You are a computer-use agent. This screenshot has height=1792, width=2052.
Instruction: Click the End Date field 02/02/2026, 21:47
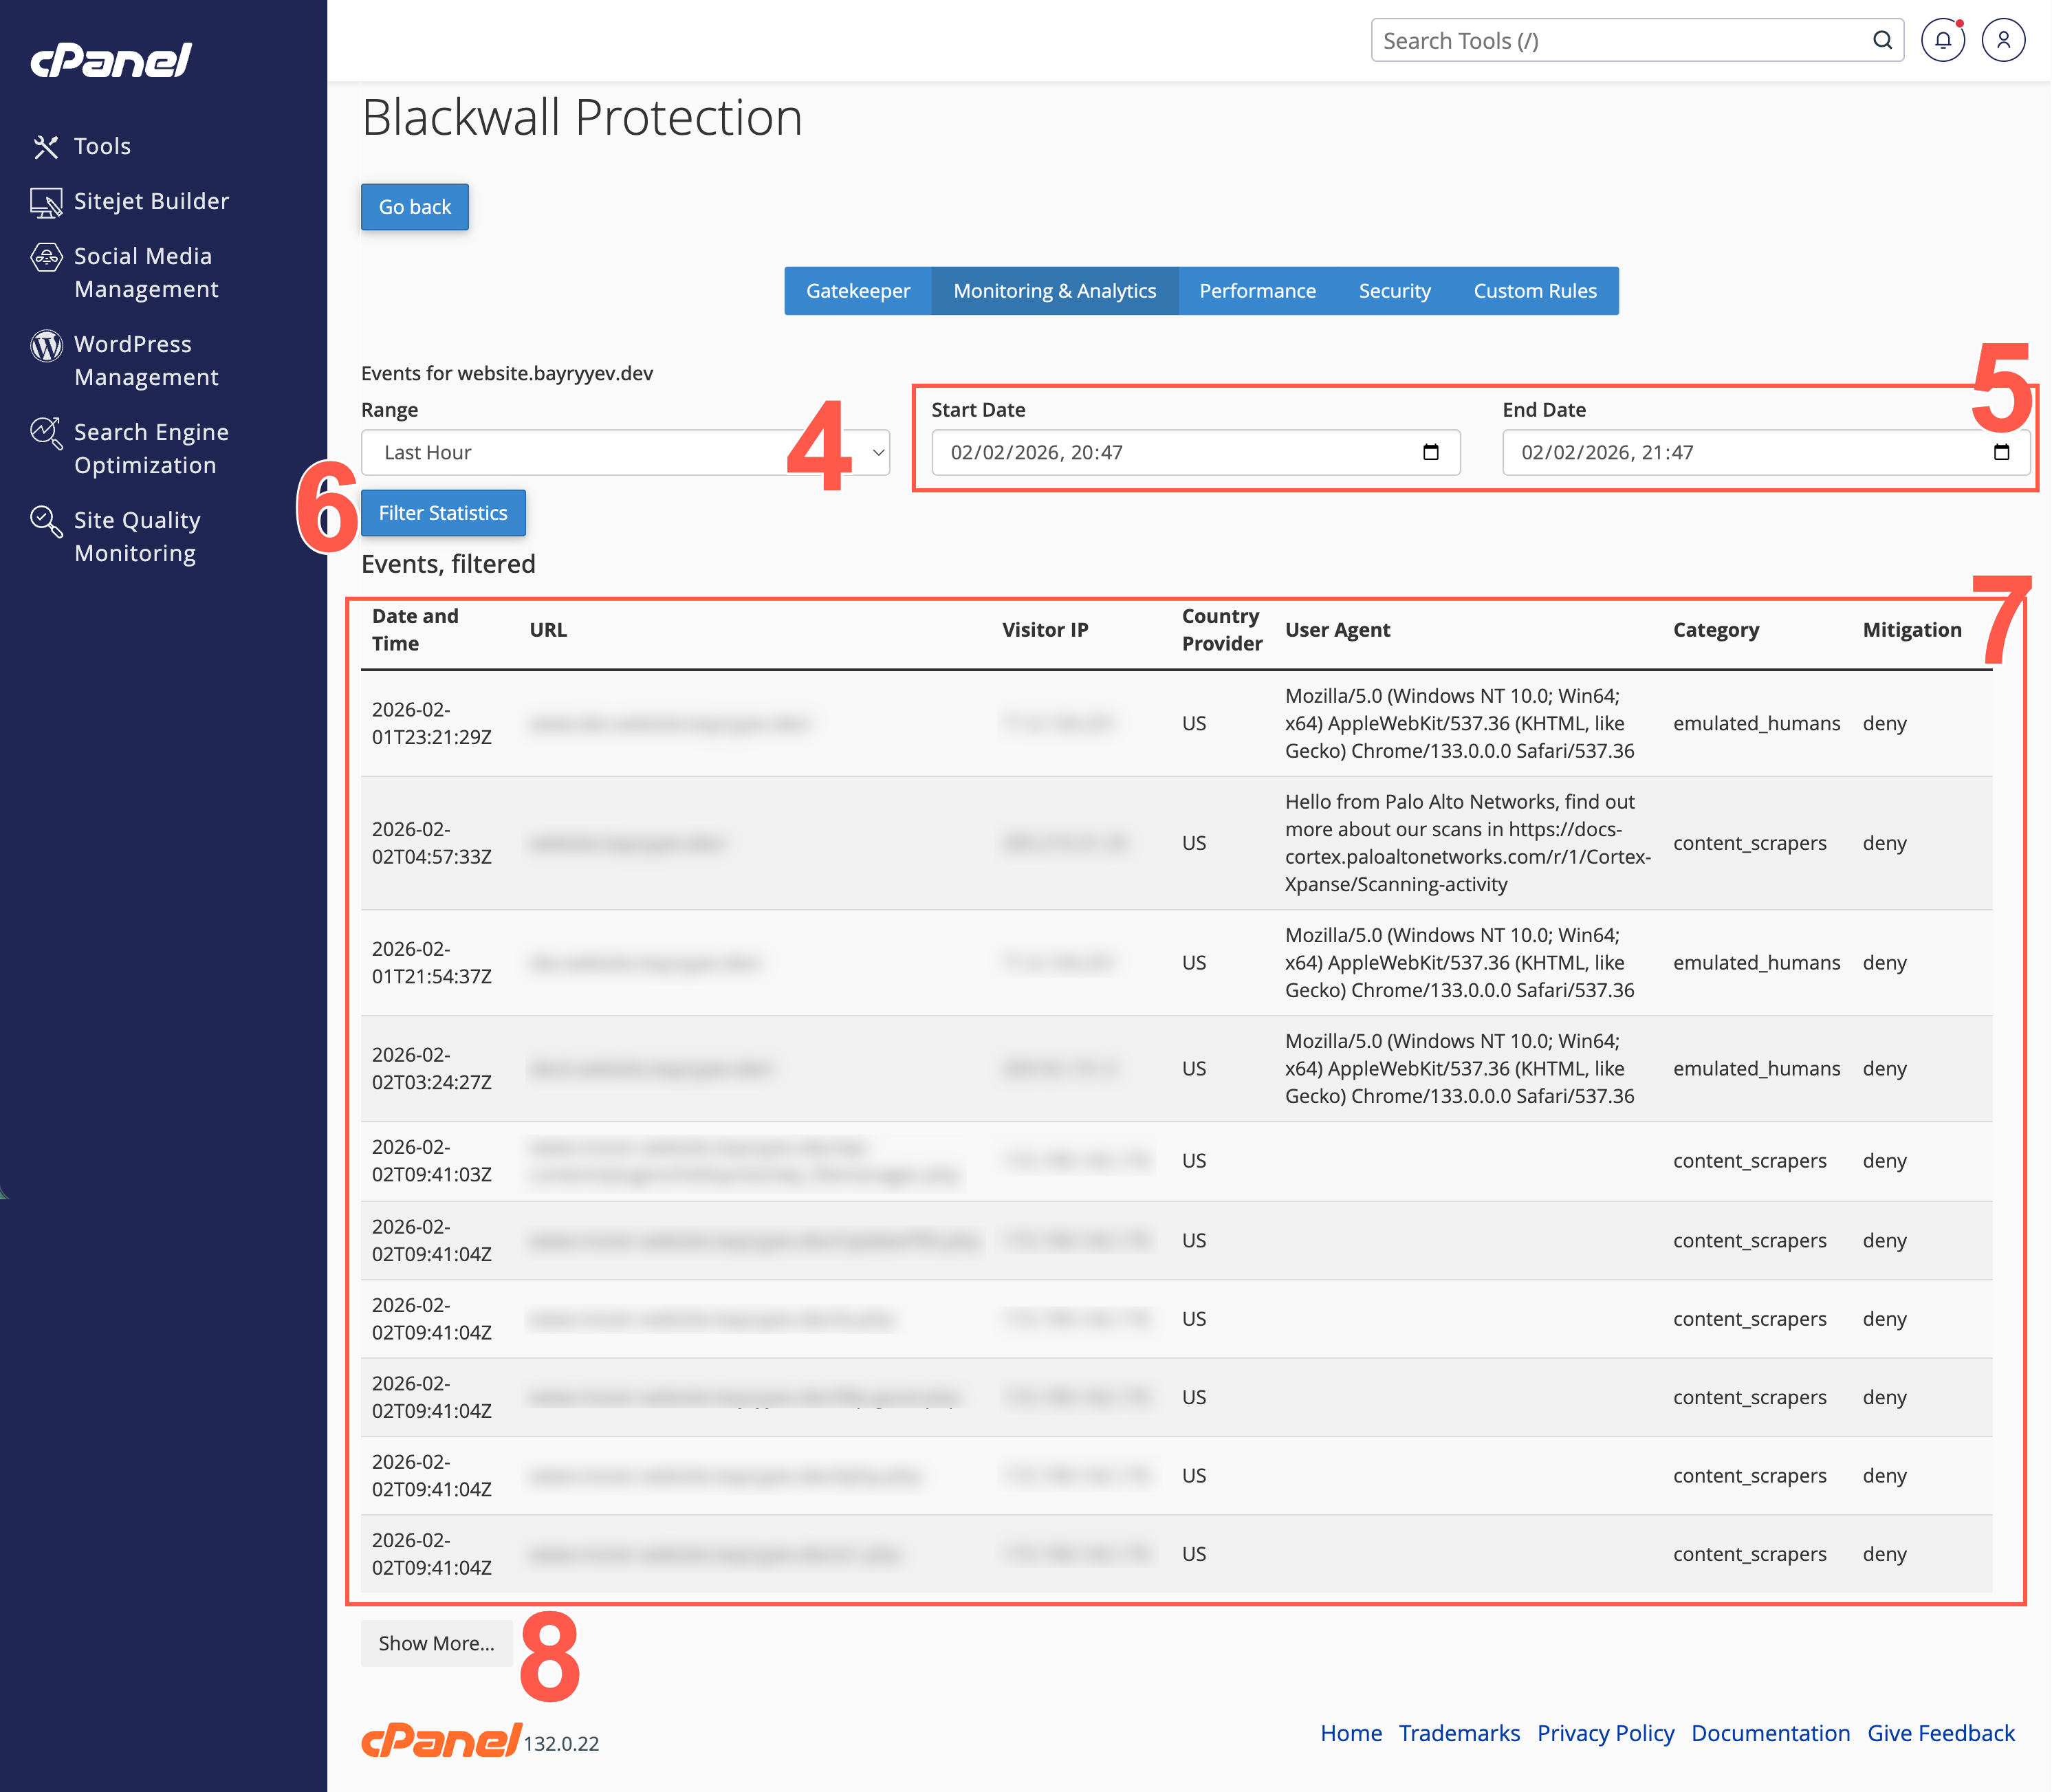pos(1766,452)
